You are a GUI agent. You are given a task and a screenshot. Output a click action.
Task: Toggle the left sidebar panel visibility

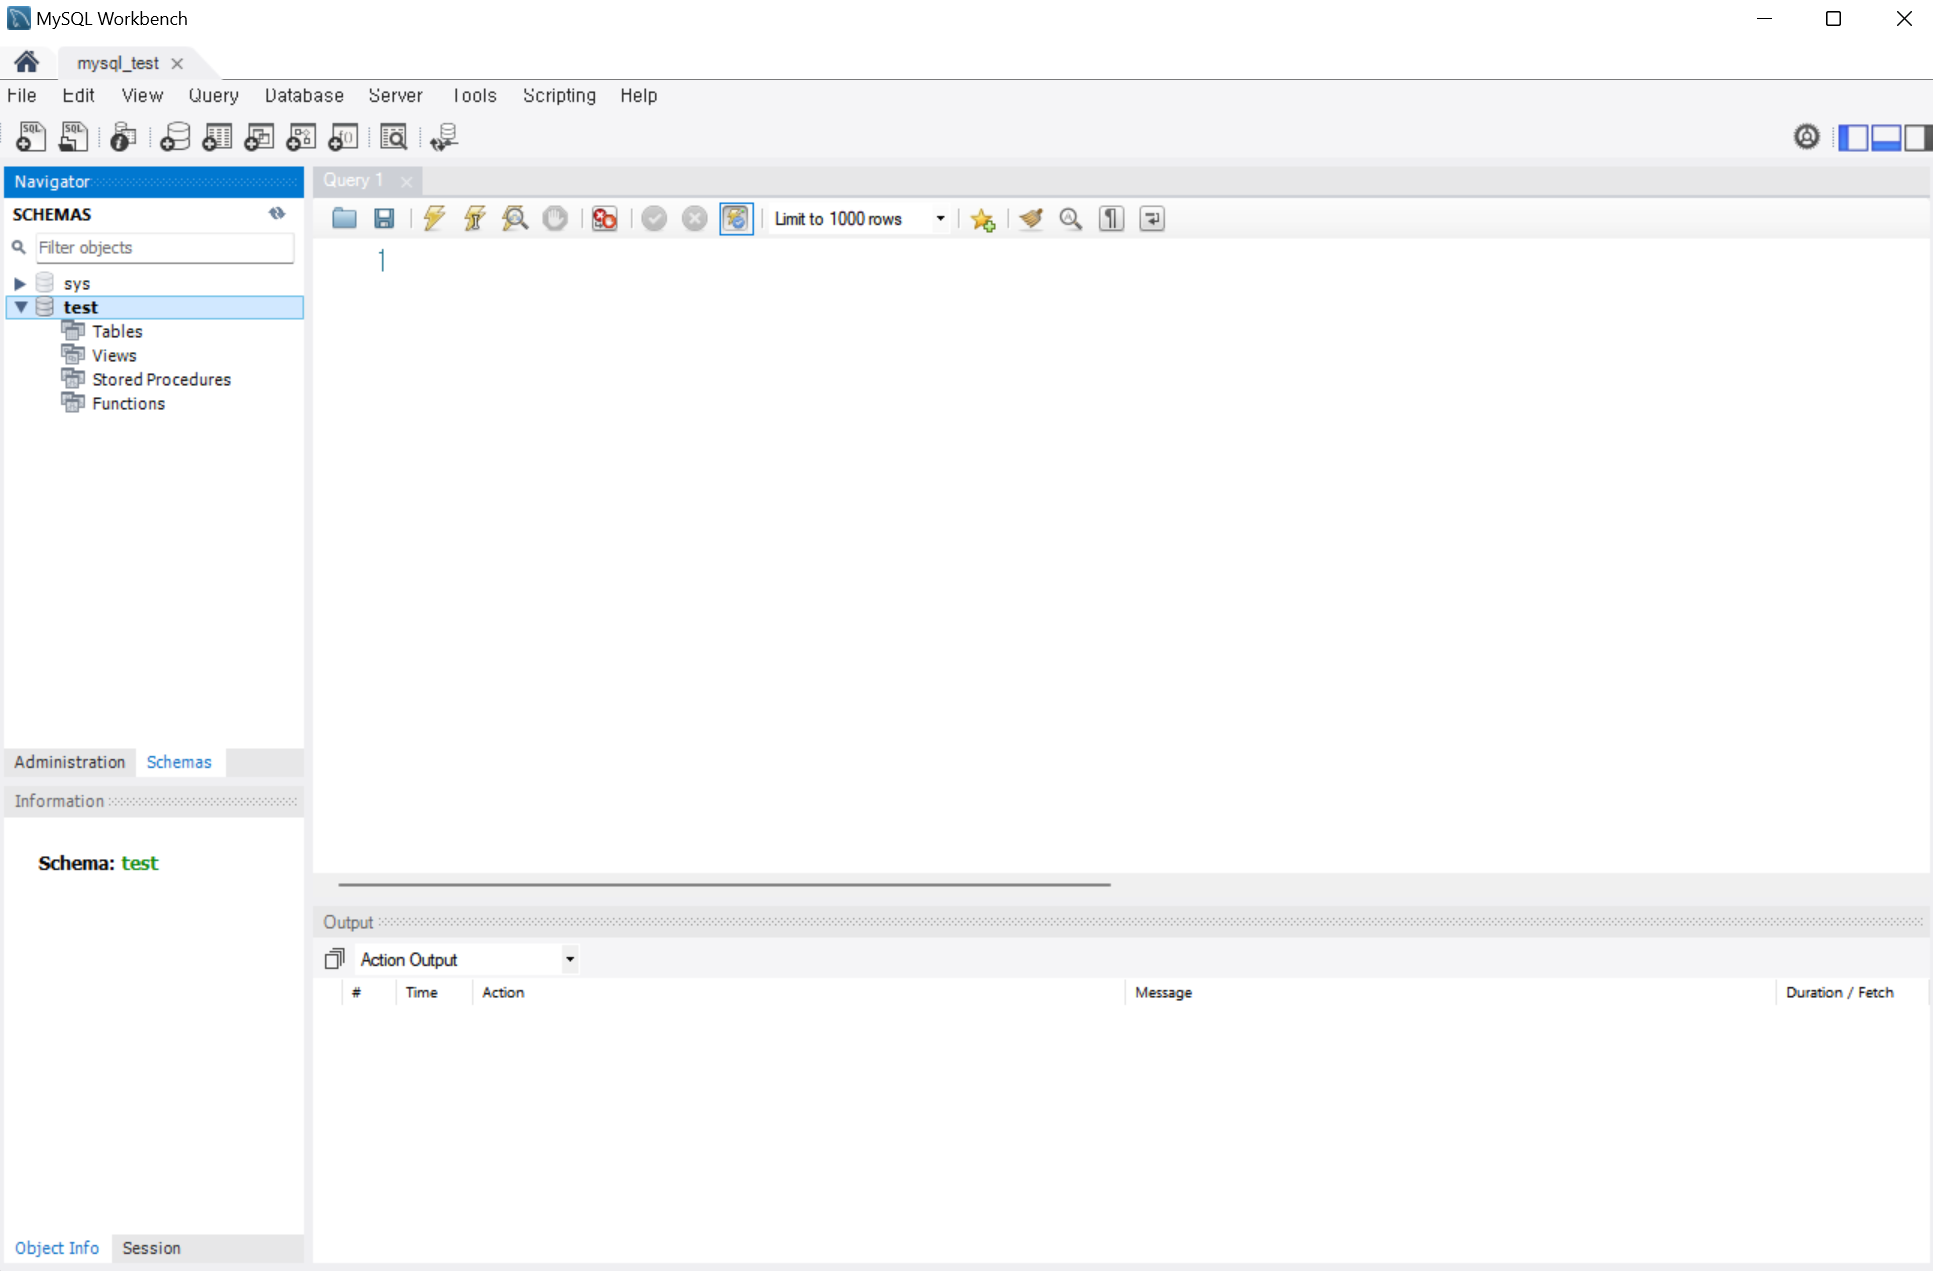(1853, 137)
